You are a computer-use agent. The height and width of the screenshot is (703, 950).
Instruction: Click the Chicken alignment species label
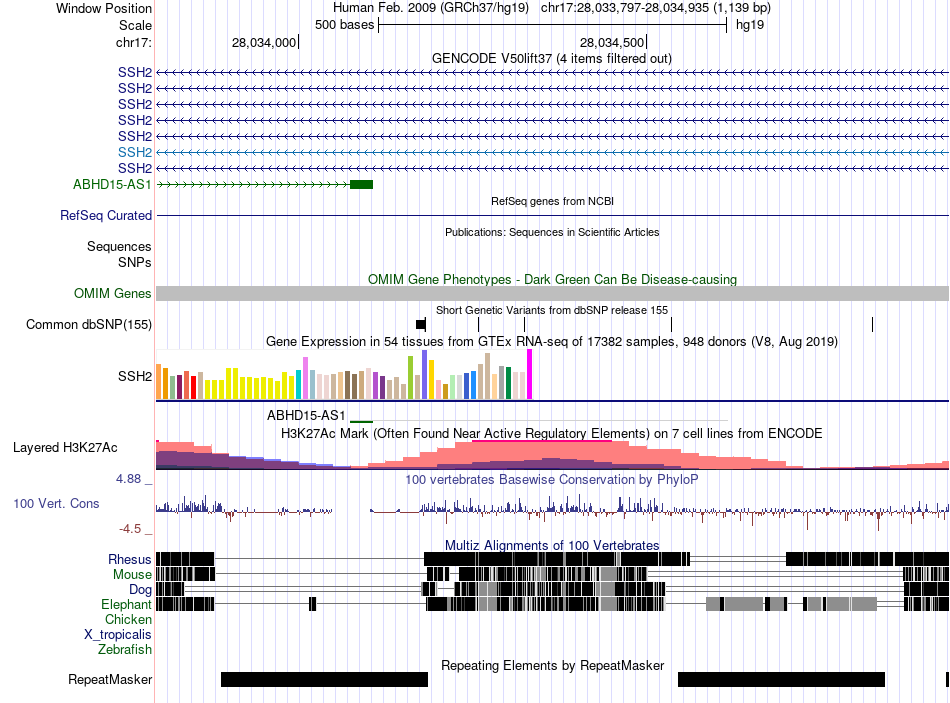click(128, 619)
